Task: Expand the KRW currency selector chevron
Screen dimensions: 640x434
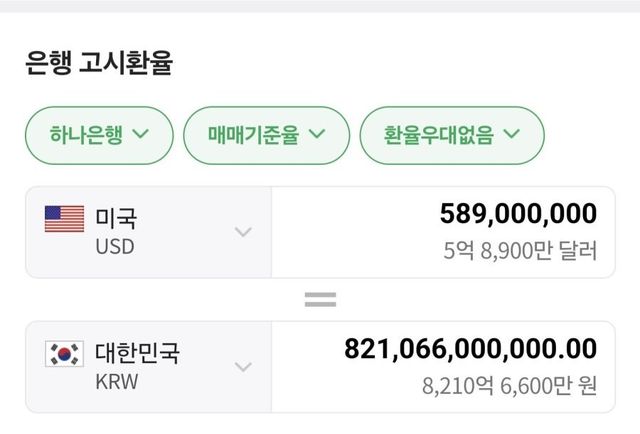Action: (243, 367)
